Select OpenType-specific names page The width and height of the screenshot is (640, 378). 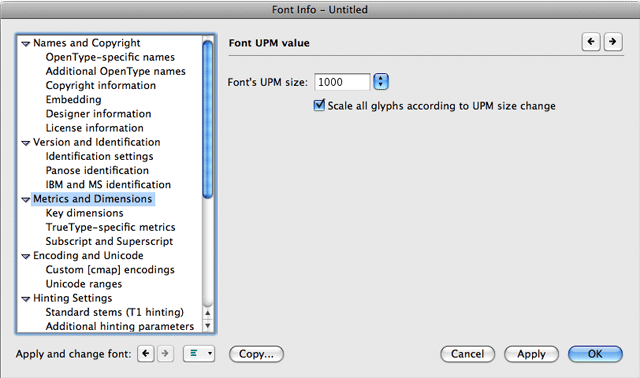(110, 57)
